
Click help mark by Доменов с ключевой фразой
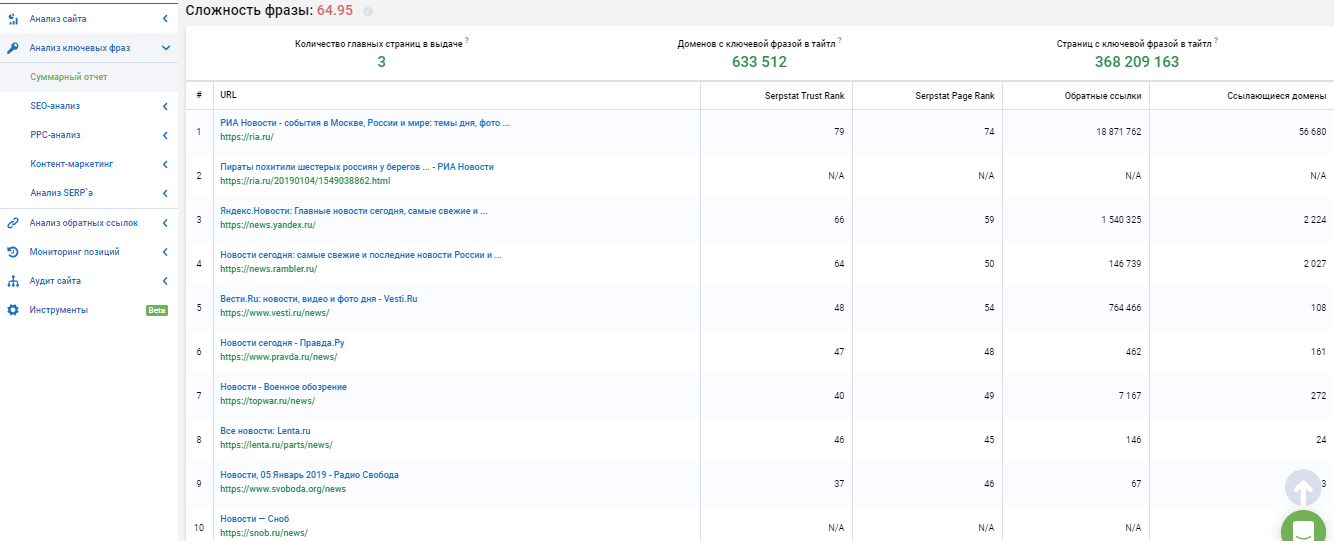coord(840,40)
